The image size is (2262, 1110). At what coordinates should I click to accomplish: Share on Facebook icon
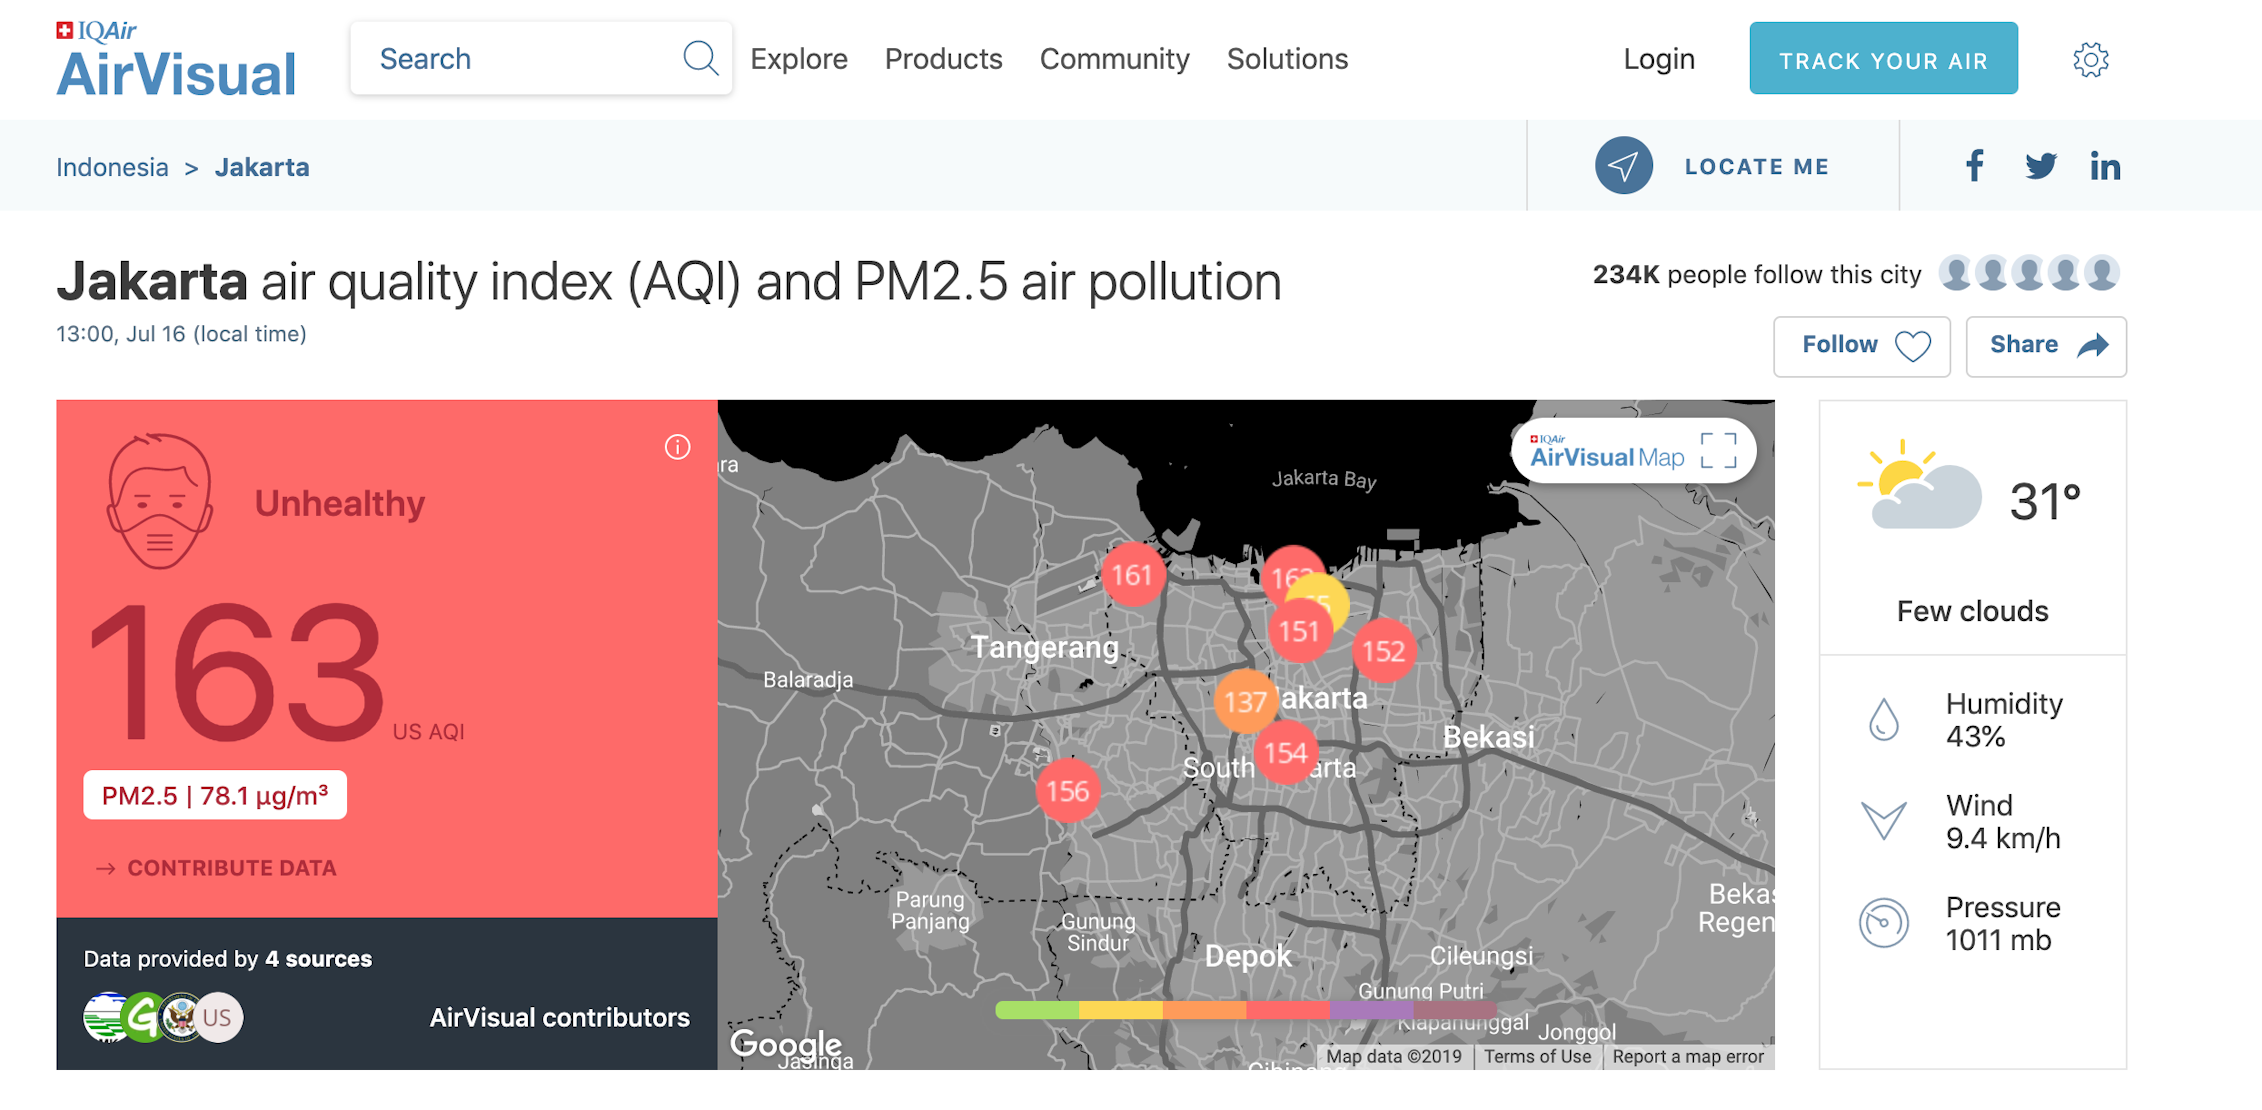pos(1974,166)
